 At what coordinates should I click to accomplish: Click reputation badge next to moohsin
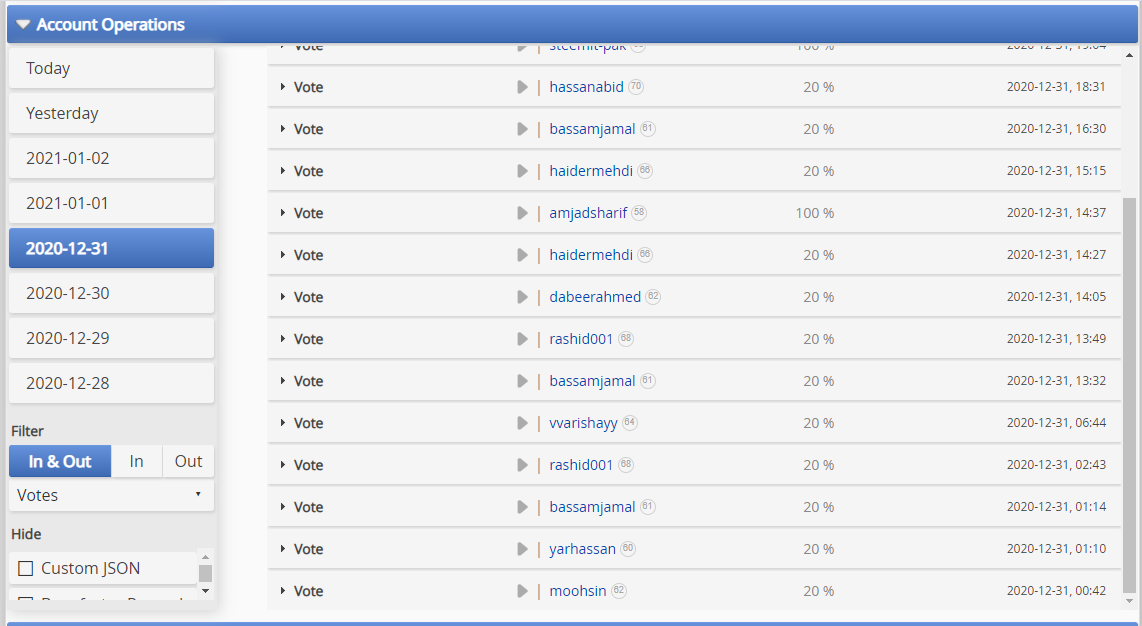(x=618, y=590)
